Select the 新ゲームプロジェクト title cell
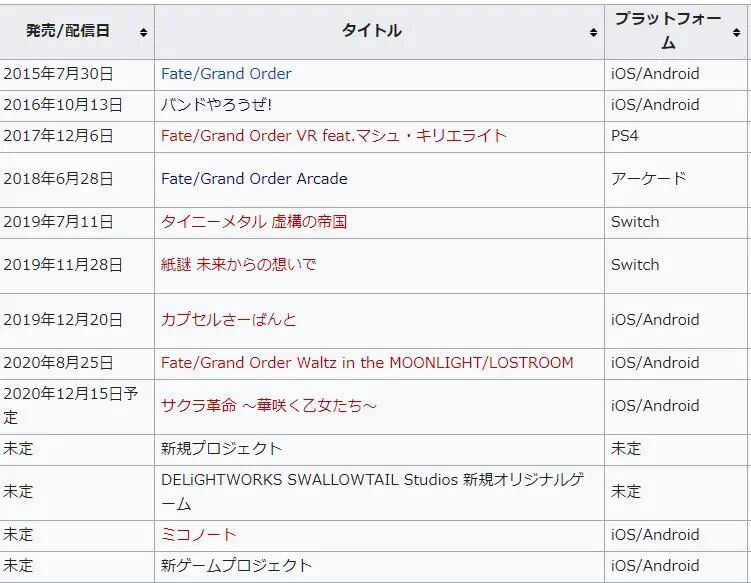This screenshot has width=751, height=583. 379,566
